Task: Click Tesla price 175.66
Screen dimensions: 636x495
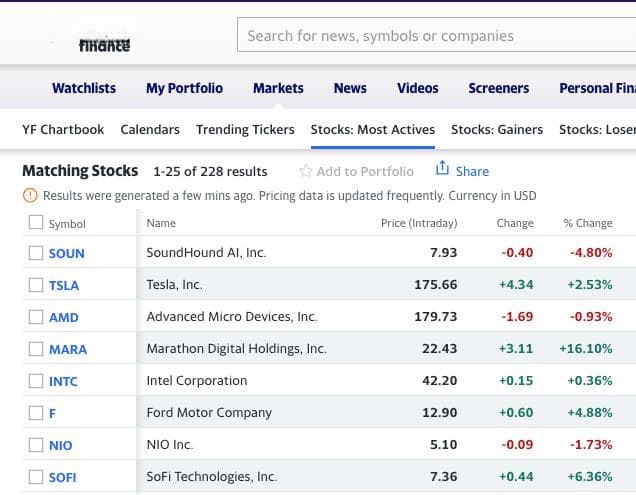Action: click(x=436, y=284)
